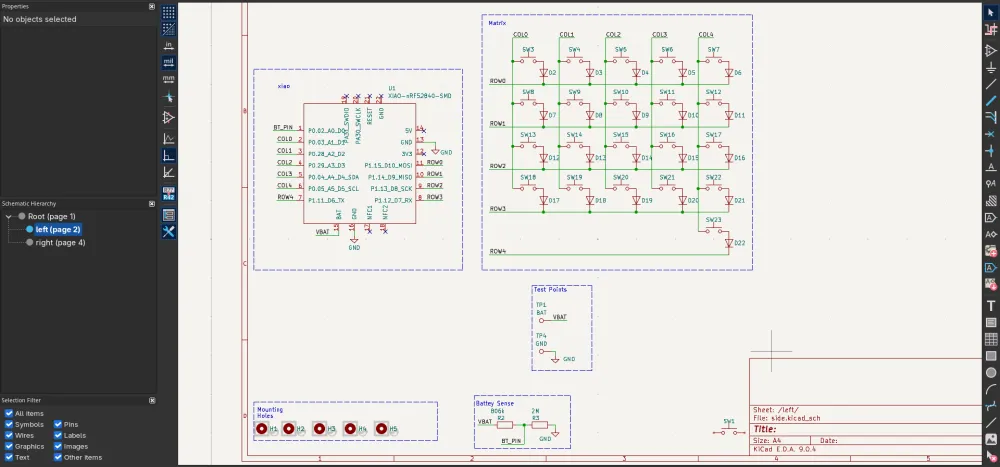Close the Schematic Hierarchy panel
This screenshot has height=467, width=1000.
pyautogui.click(x=151, y=203)
